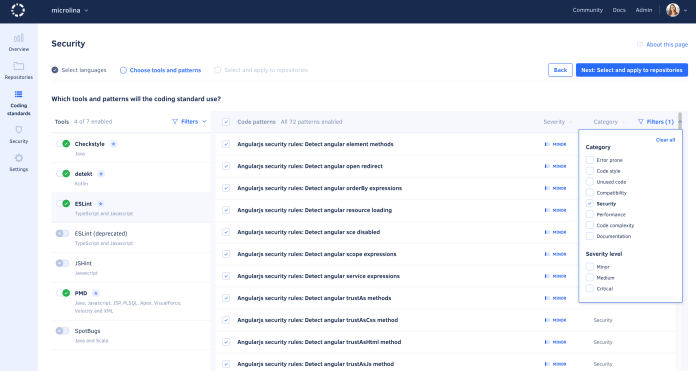The image size is (696, 371).
Task: Click severity icon for Detect angular trustAsCss method
Action: pos(547,320)
